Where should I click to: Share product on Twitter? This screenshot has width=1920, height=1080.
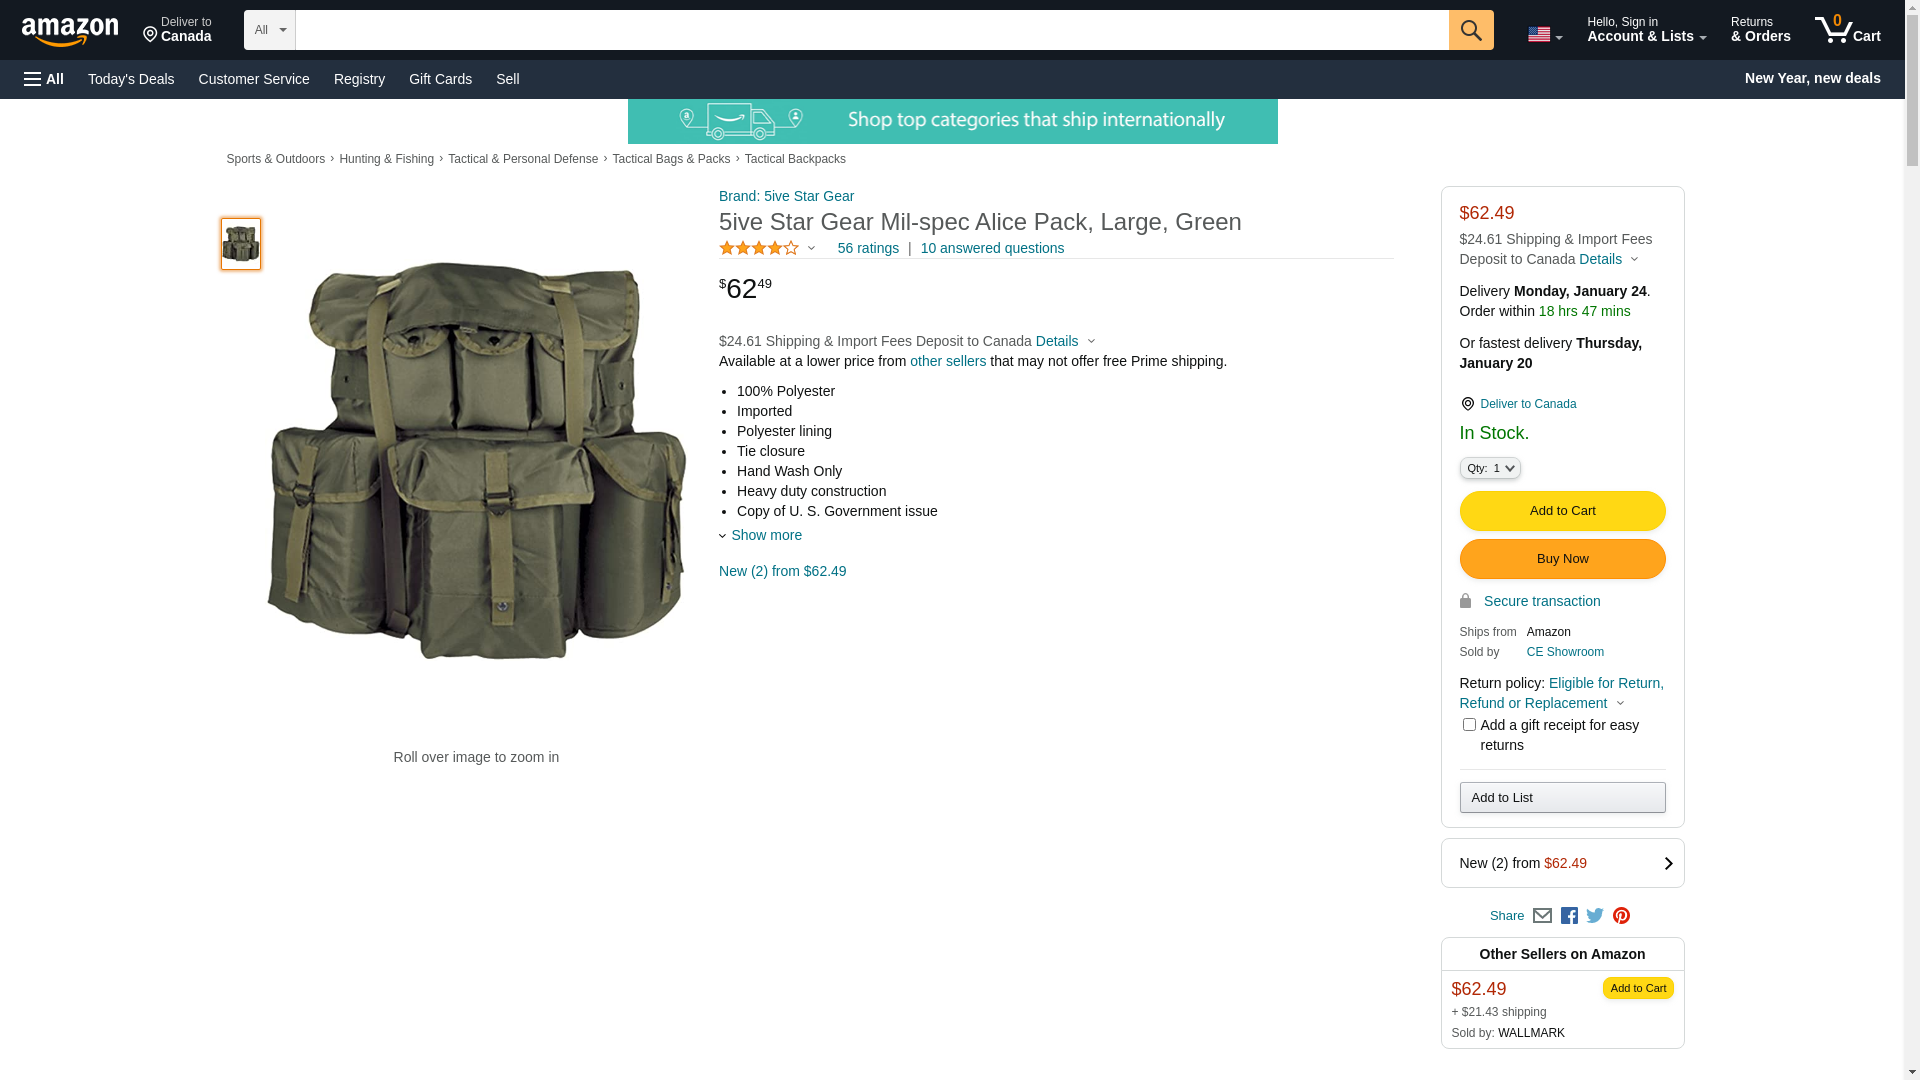1595,915
